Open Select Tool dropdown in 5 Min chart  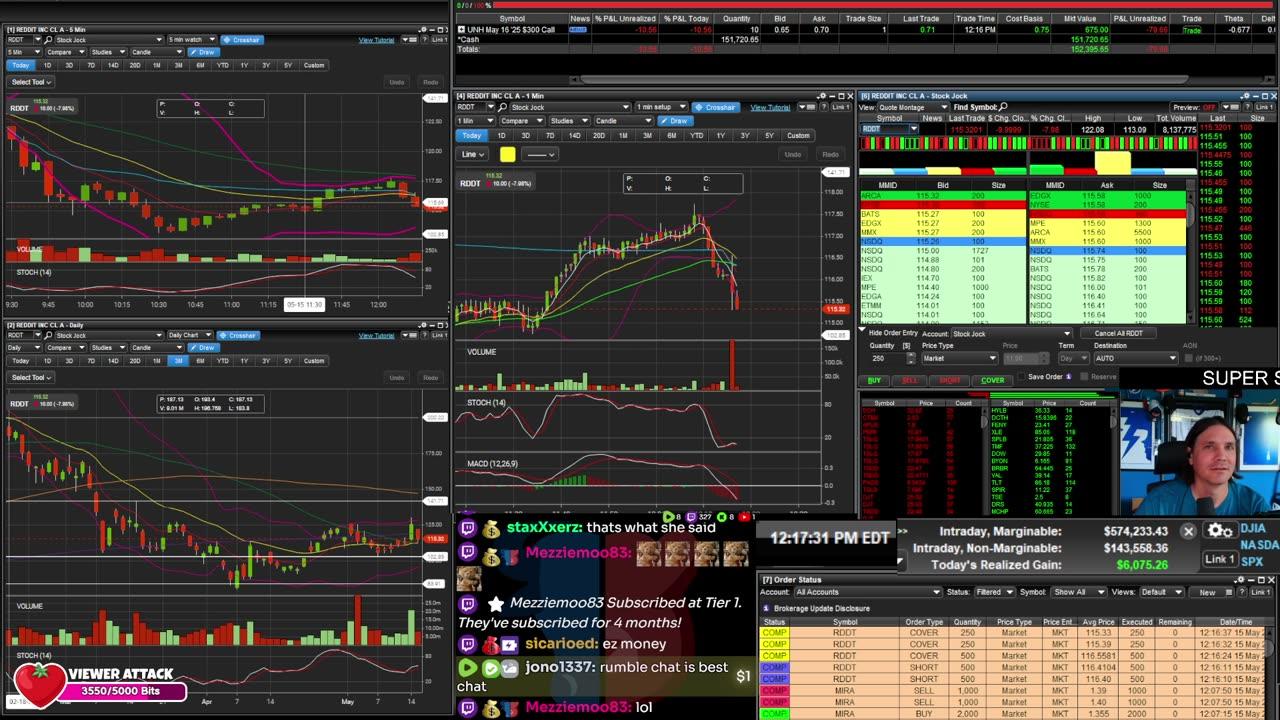tap(30, 82)
